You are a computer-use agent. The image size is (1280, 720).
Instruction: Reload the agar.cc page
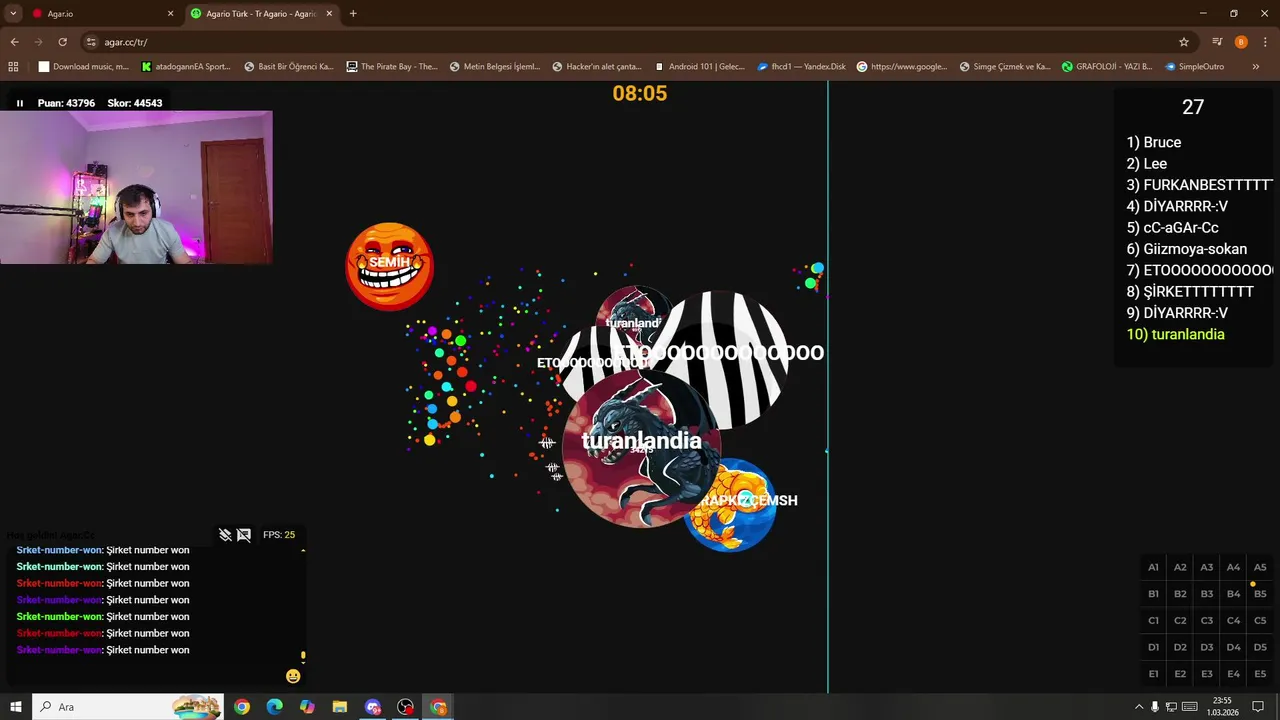(62, 42)
